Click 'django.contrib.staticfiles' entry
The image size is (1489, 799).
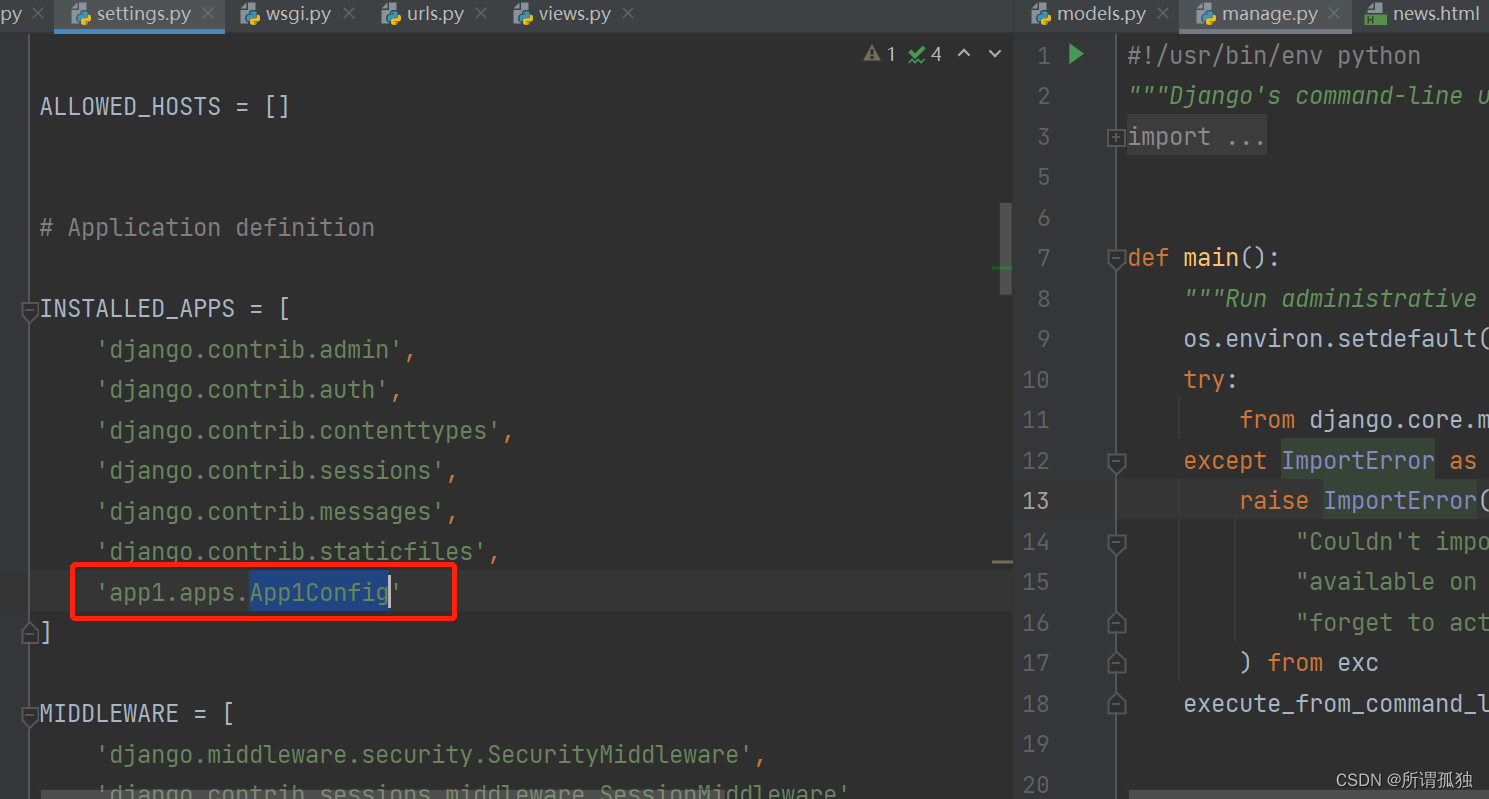[x=298, y=552]
